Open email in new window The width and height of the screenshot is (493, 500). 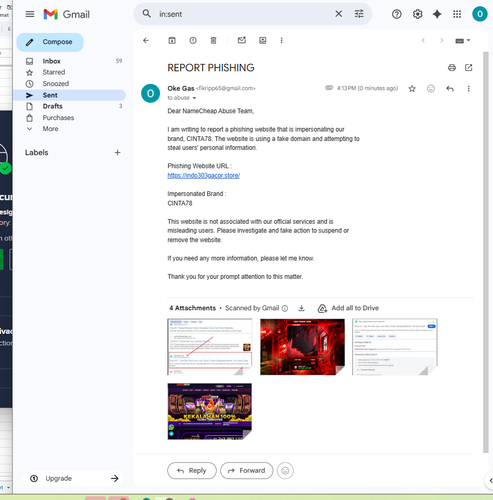[468, 68]
